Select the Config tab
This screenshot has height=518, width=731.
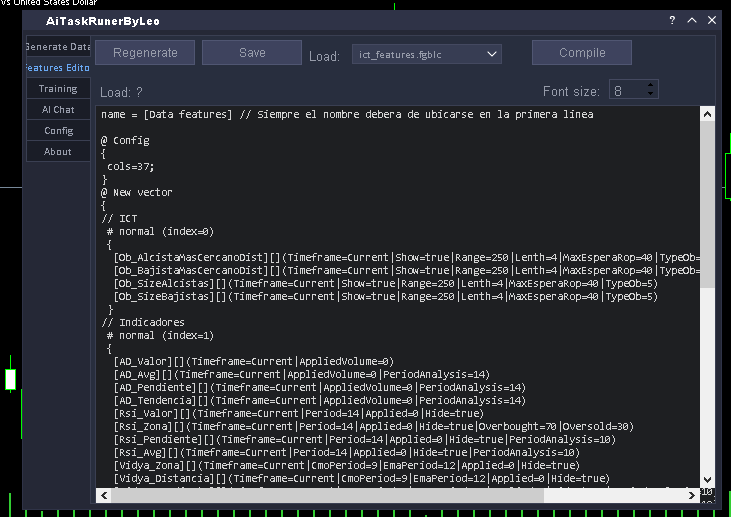point(57,131)
